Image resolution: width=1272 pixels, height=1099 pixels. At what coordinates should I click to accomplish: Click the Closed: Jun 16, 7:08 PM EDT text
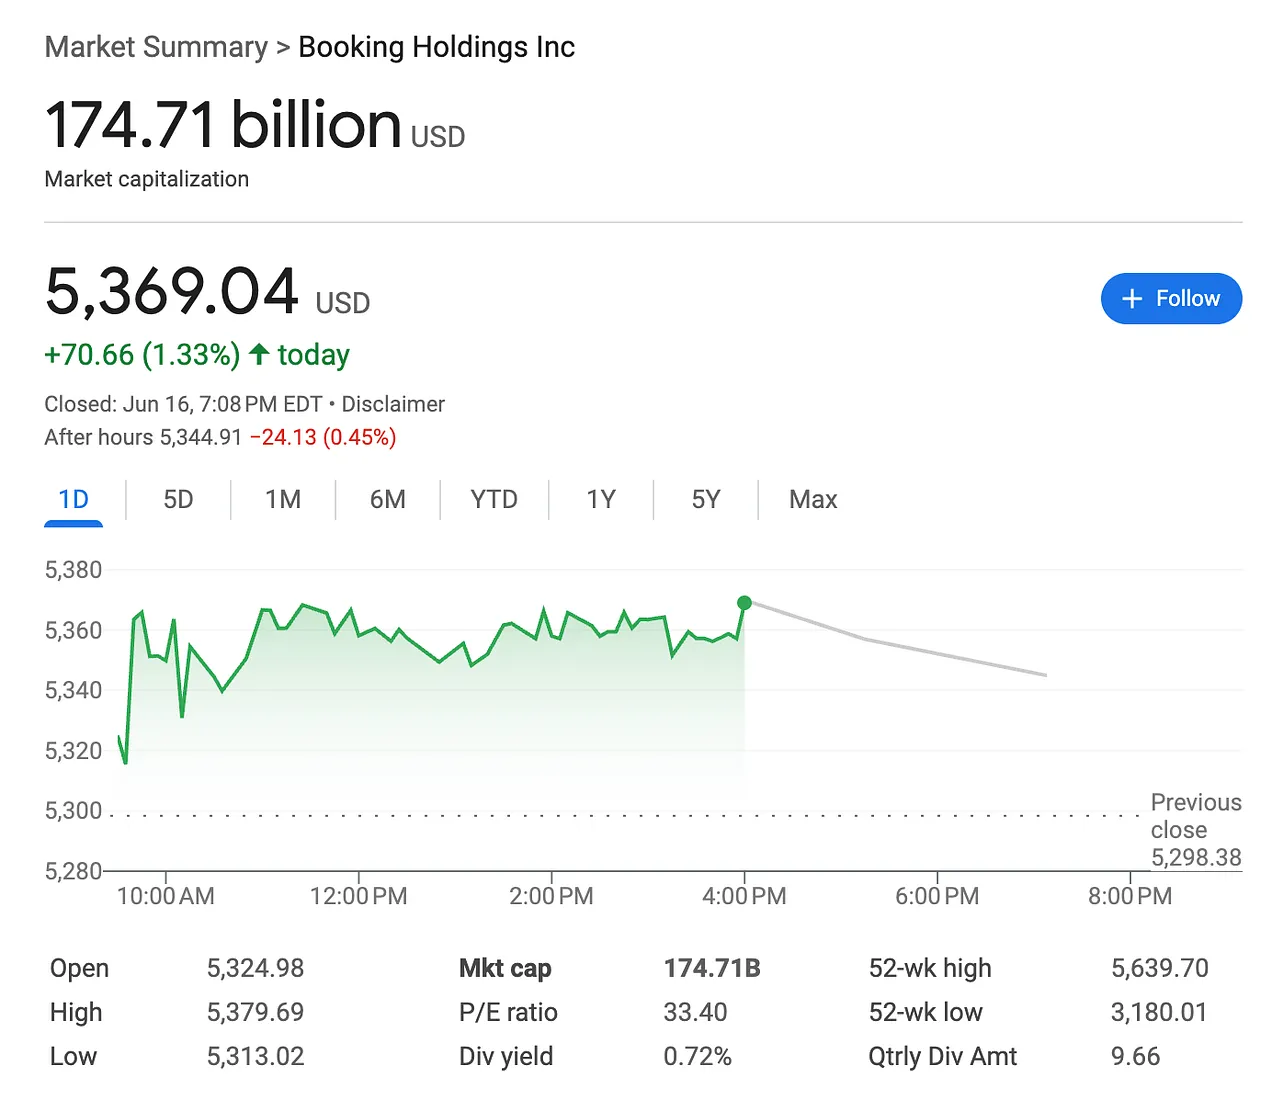[x=183, y=404]
